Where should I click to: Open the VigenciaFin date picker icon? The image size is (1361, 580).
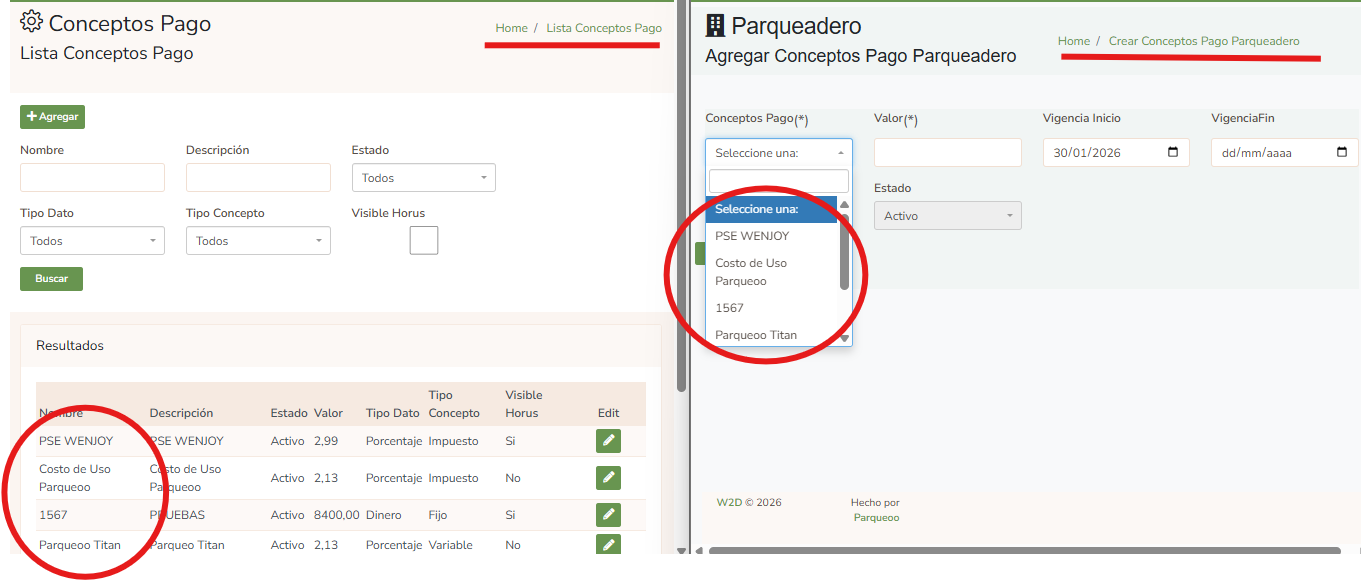(1338, 152)
